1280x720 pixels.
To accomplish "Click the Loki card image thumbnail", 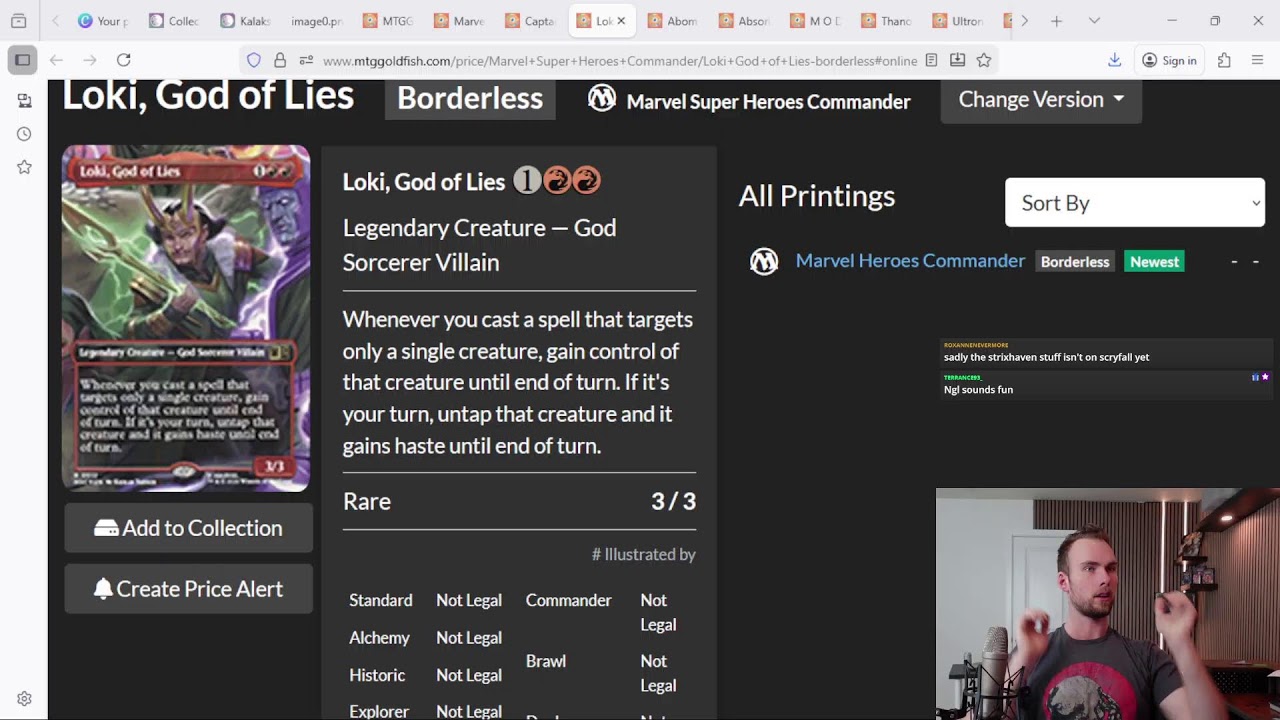I will pos(186,318).
